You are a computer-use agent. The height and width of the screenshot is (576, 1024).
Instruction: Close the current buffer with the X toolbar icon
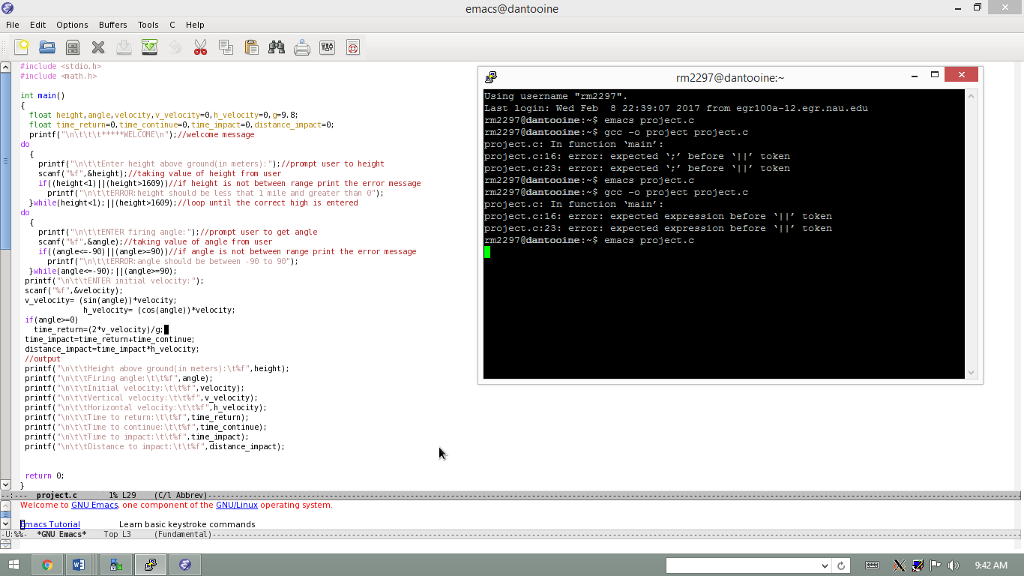pos(97,46)
